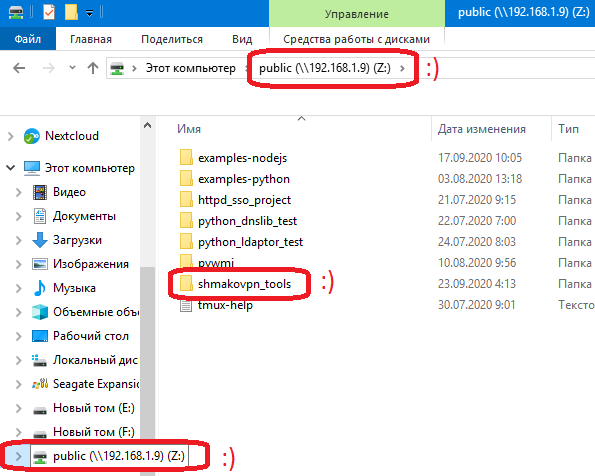Open the Поделиться ribbon tab
Screen dimensions: 595x476
(x=172, y=39)
